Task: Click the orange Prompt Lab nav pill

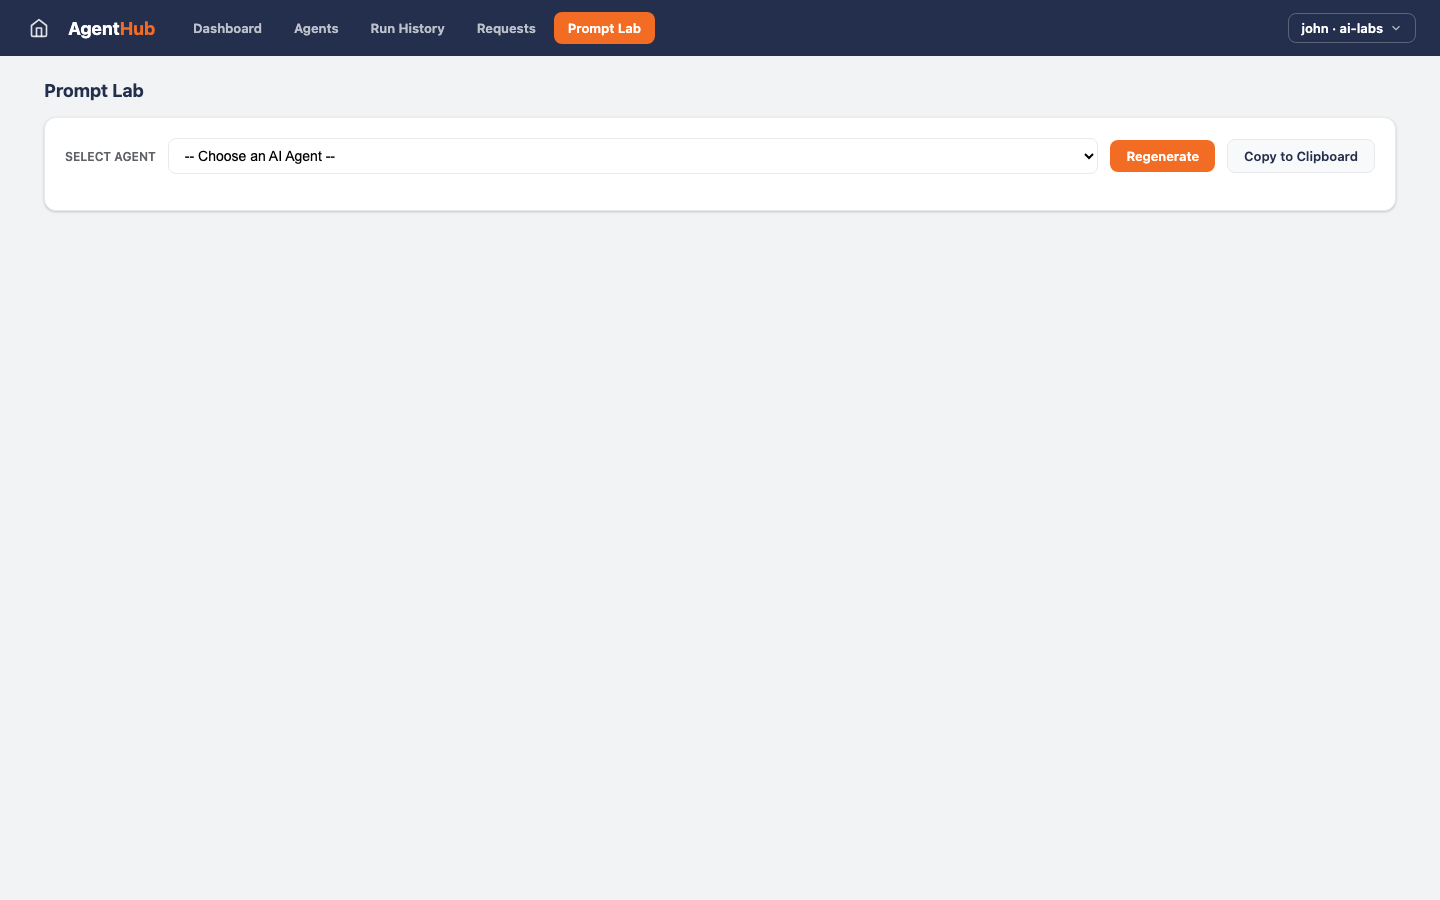Action: (604, 28)
